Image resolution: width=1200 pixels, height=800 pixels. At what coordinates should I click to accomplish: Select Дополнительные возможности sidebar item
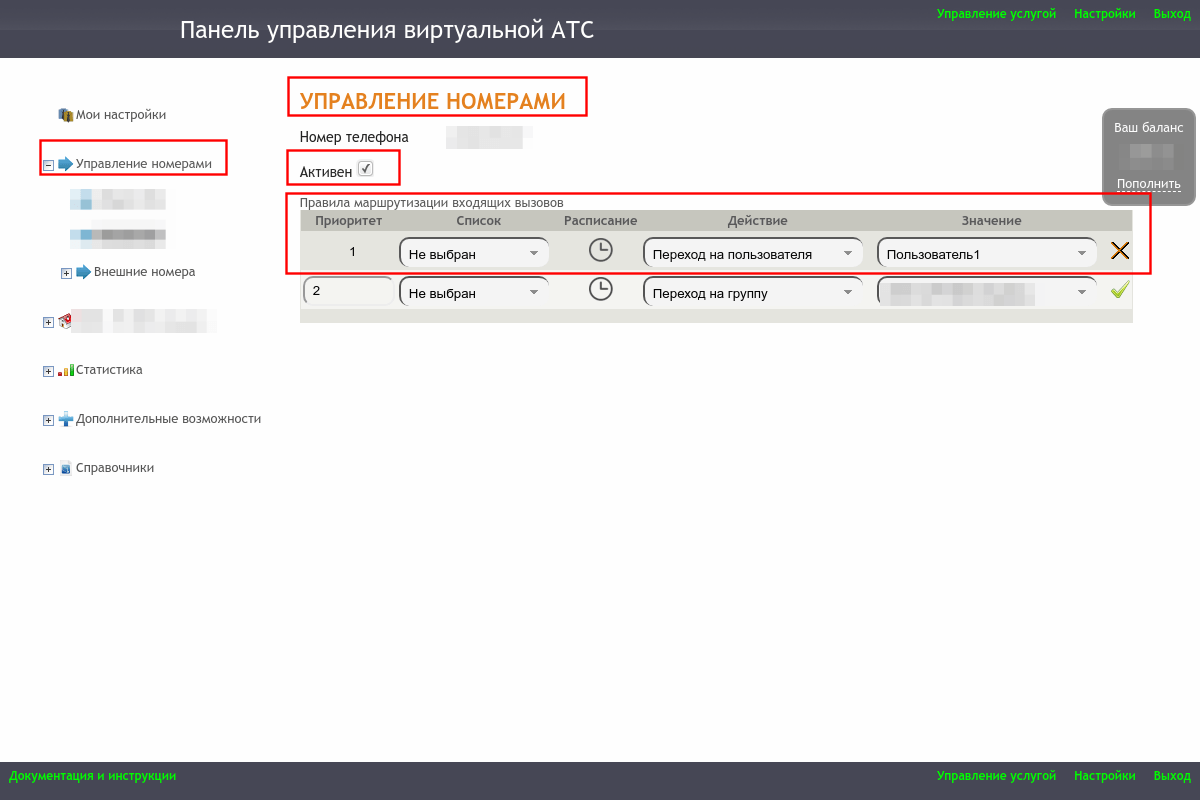coord(168,419)
